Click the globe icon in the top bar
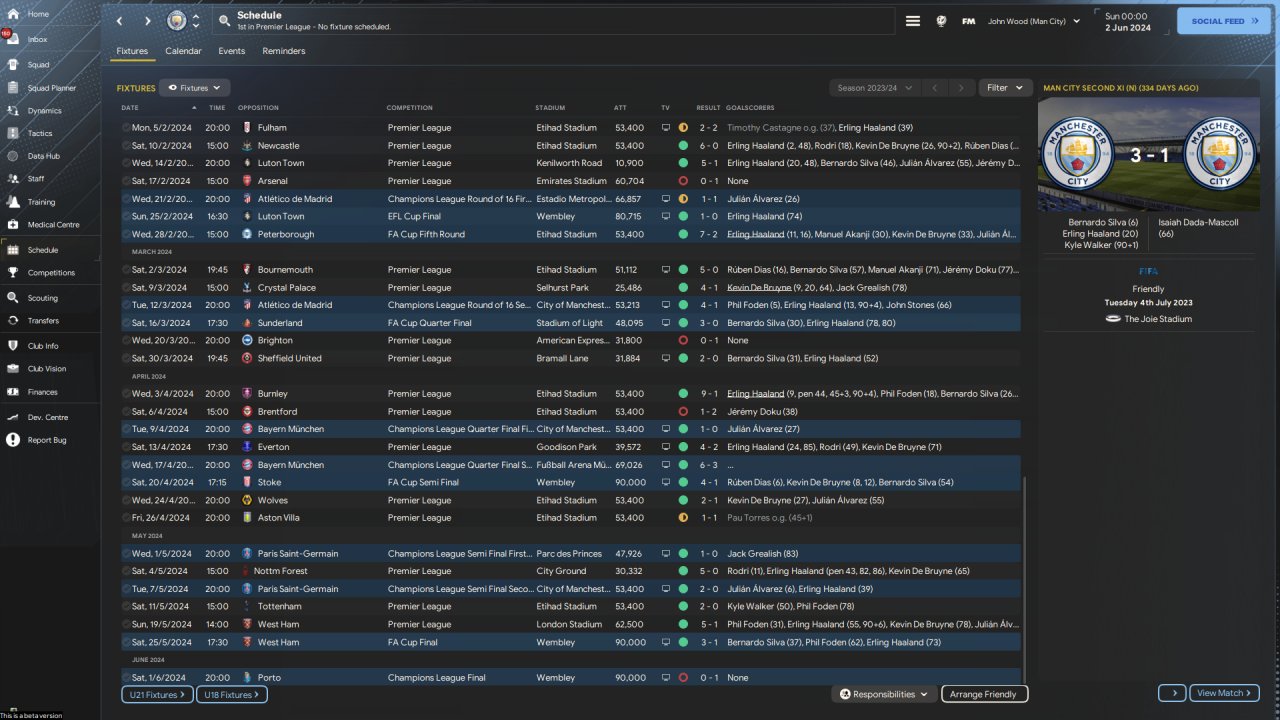Image resolution: width=1280 pixels, height=720 pixels. click(941, 21)
